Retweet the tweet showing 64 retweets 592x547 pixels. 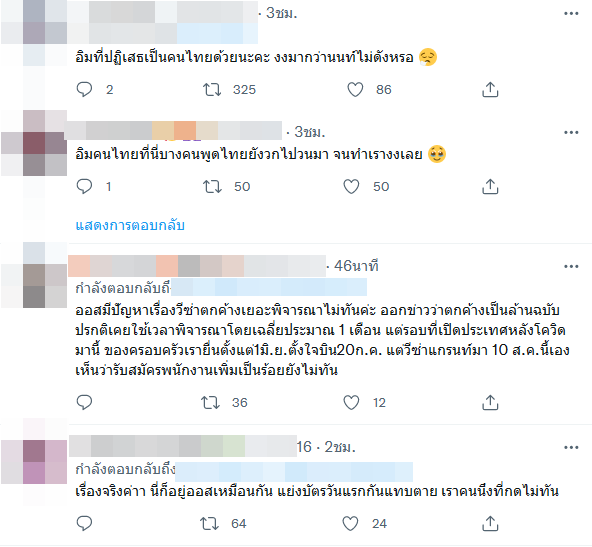tap(209, 524)
